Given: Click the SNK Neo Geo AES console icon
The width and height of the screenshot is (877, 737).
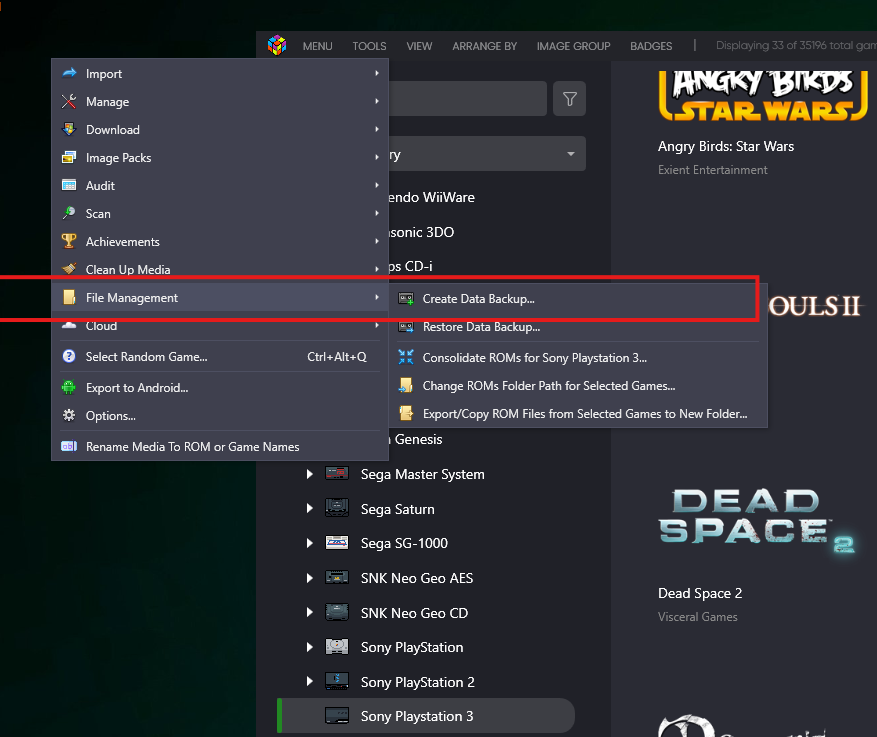Looking at the screenshot, I should pyautogui.click(x=337, y=578).
